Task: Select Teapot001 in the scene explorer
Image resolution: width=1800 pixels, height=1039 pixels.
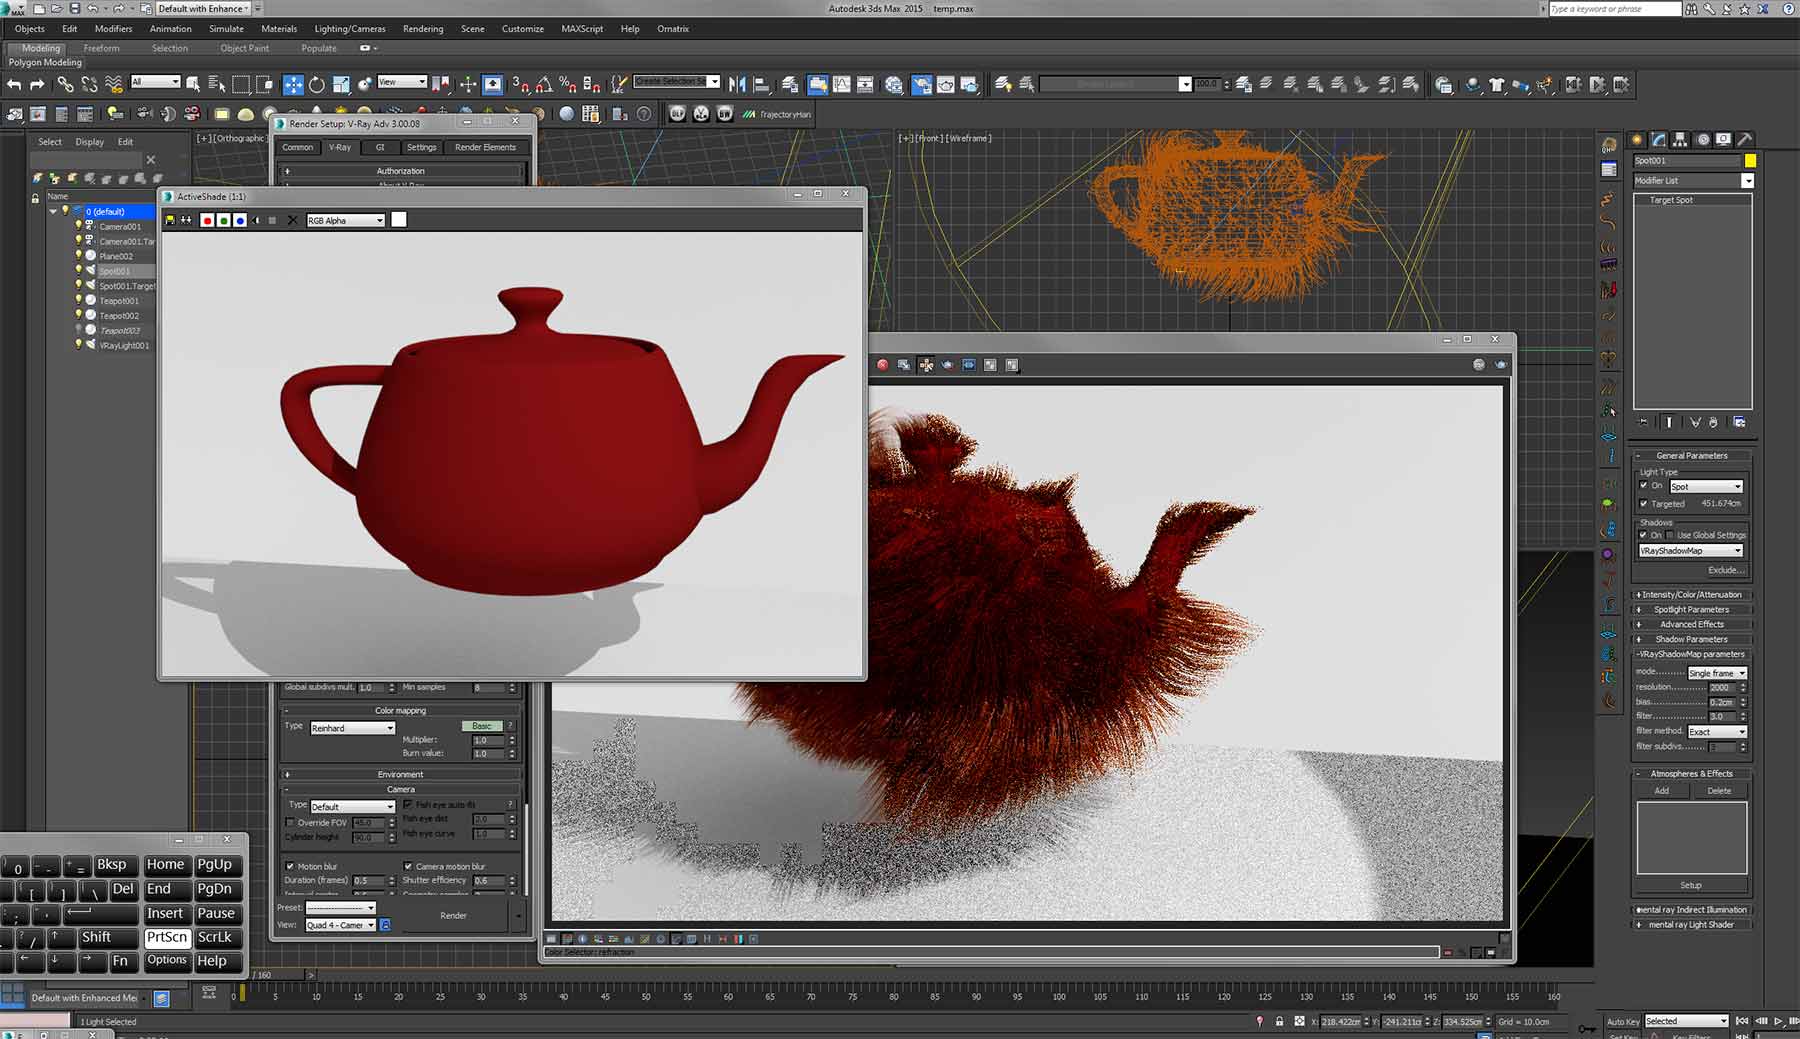Action: coord(119,301)
